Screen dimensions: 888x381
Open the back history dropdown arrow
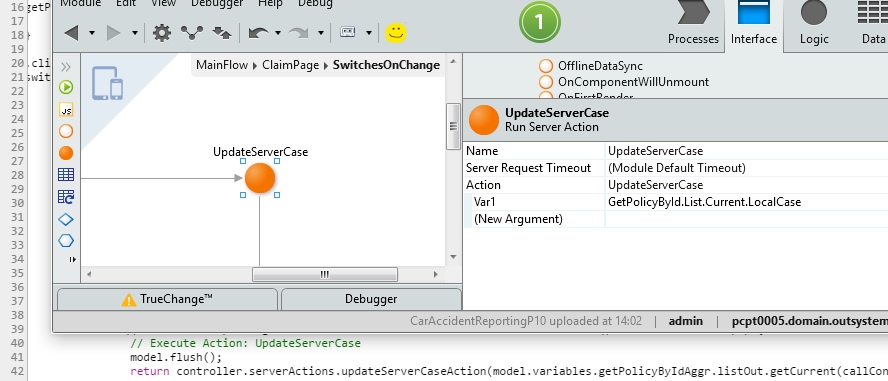(92, 33)
